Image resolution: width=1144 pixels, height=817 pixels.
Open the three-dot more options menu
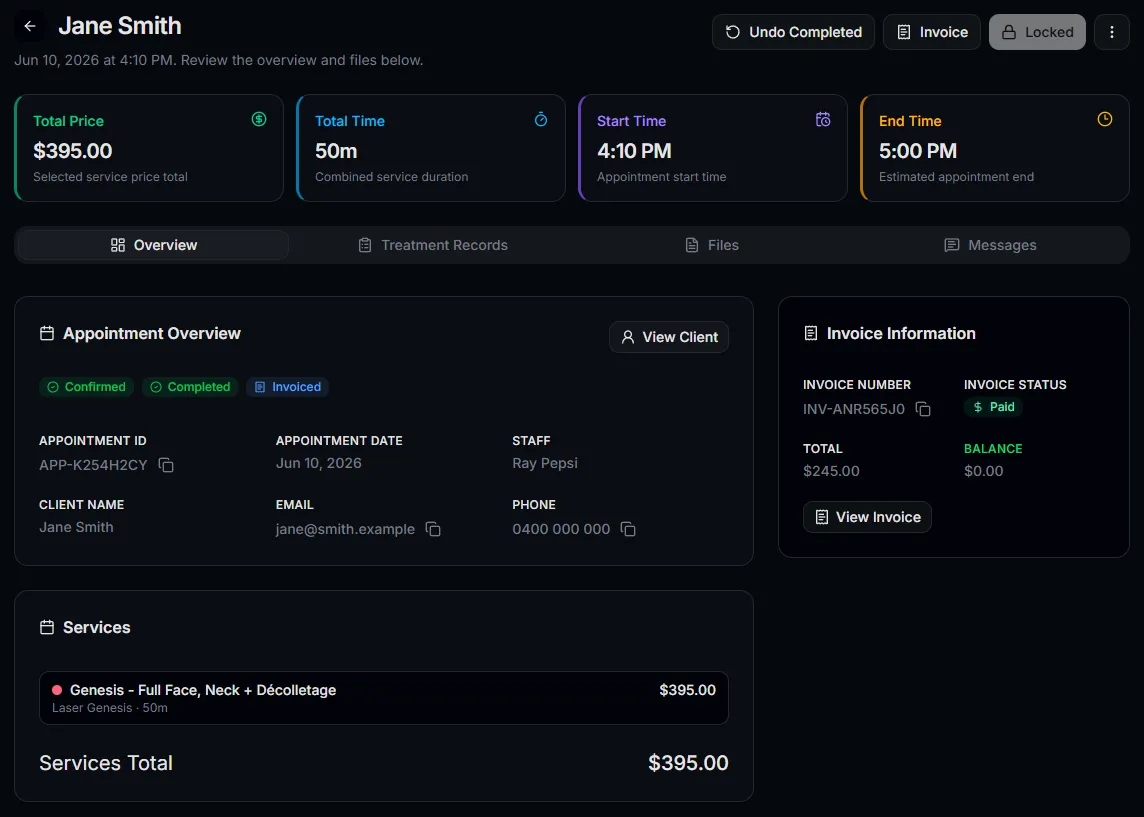tap(1111, 32)
